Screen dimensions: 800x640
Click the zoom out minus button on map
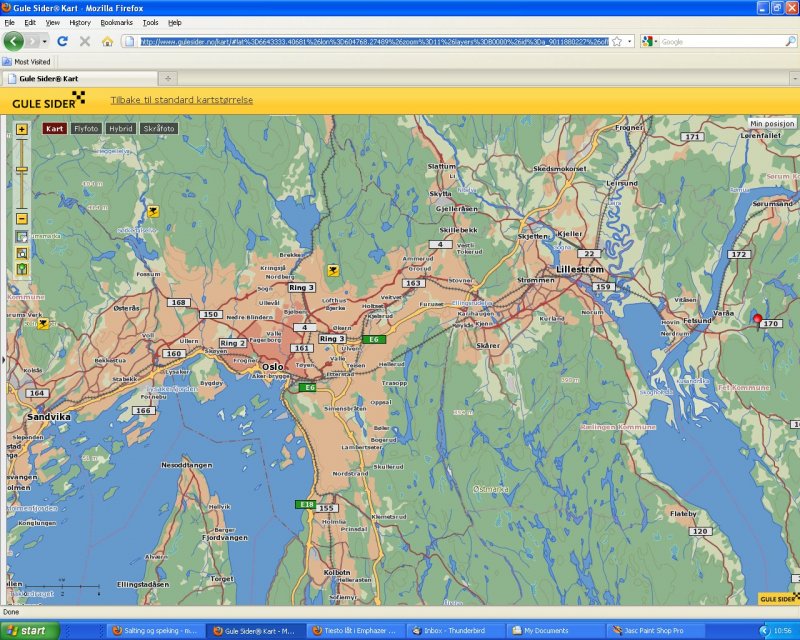pyautogui.click(x=21, y=218)
